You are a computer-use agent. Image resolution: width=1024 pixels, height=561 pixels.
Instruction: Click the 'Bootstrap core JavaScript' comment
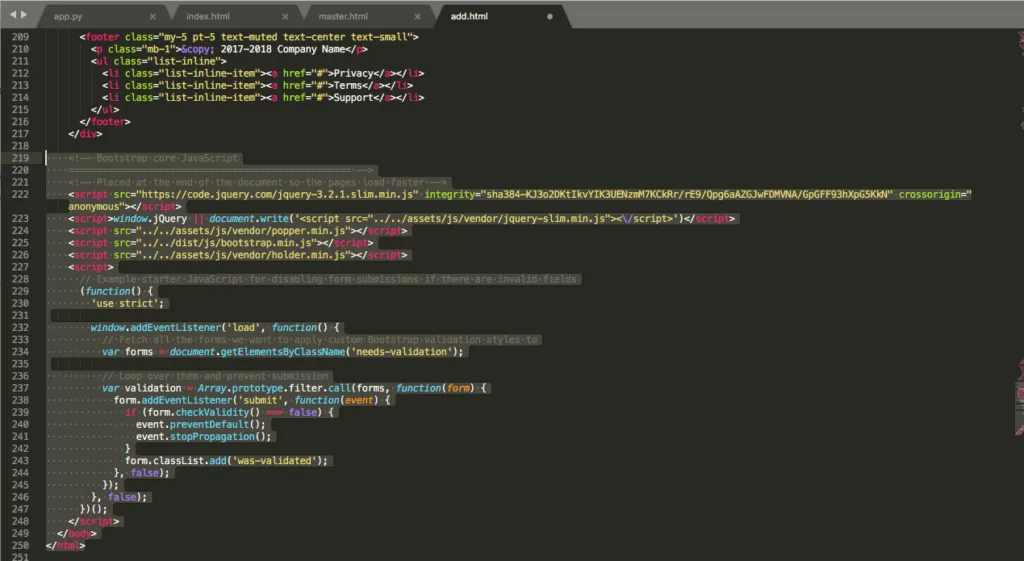pos(167,158)
